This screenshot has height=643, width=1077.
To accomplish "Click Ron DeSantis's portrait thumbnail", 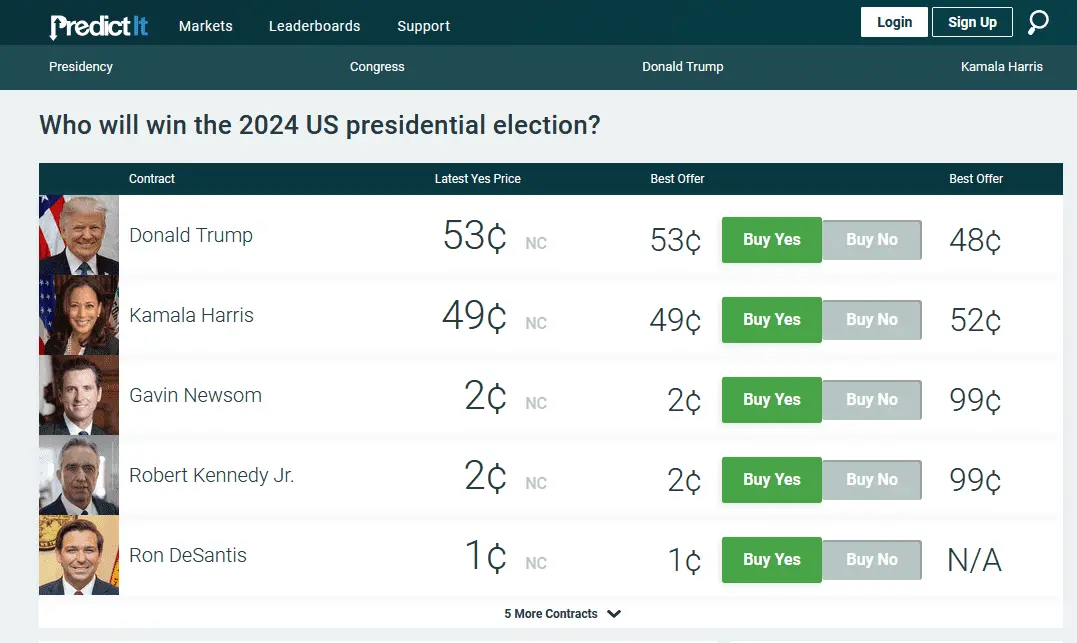I will [79, 555].
